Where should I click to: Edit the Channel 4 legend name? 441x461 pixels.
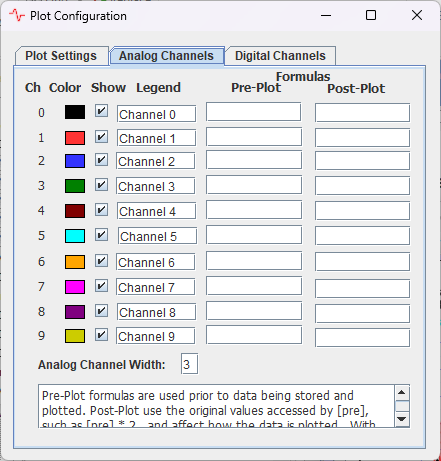pyautogui.click(x=156, y=211)
